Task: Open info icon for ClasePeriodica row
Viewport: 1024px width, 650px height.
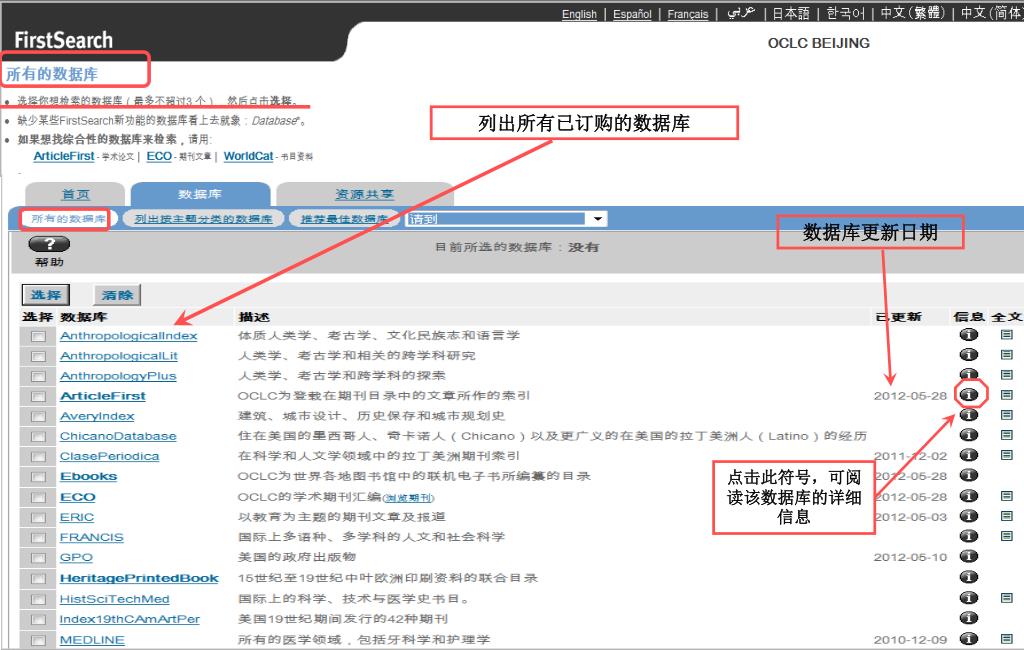Action: [968, 455]
